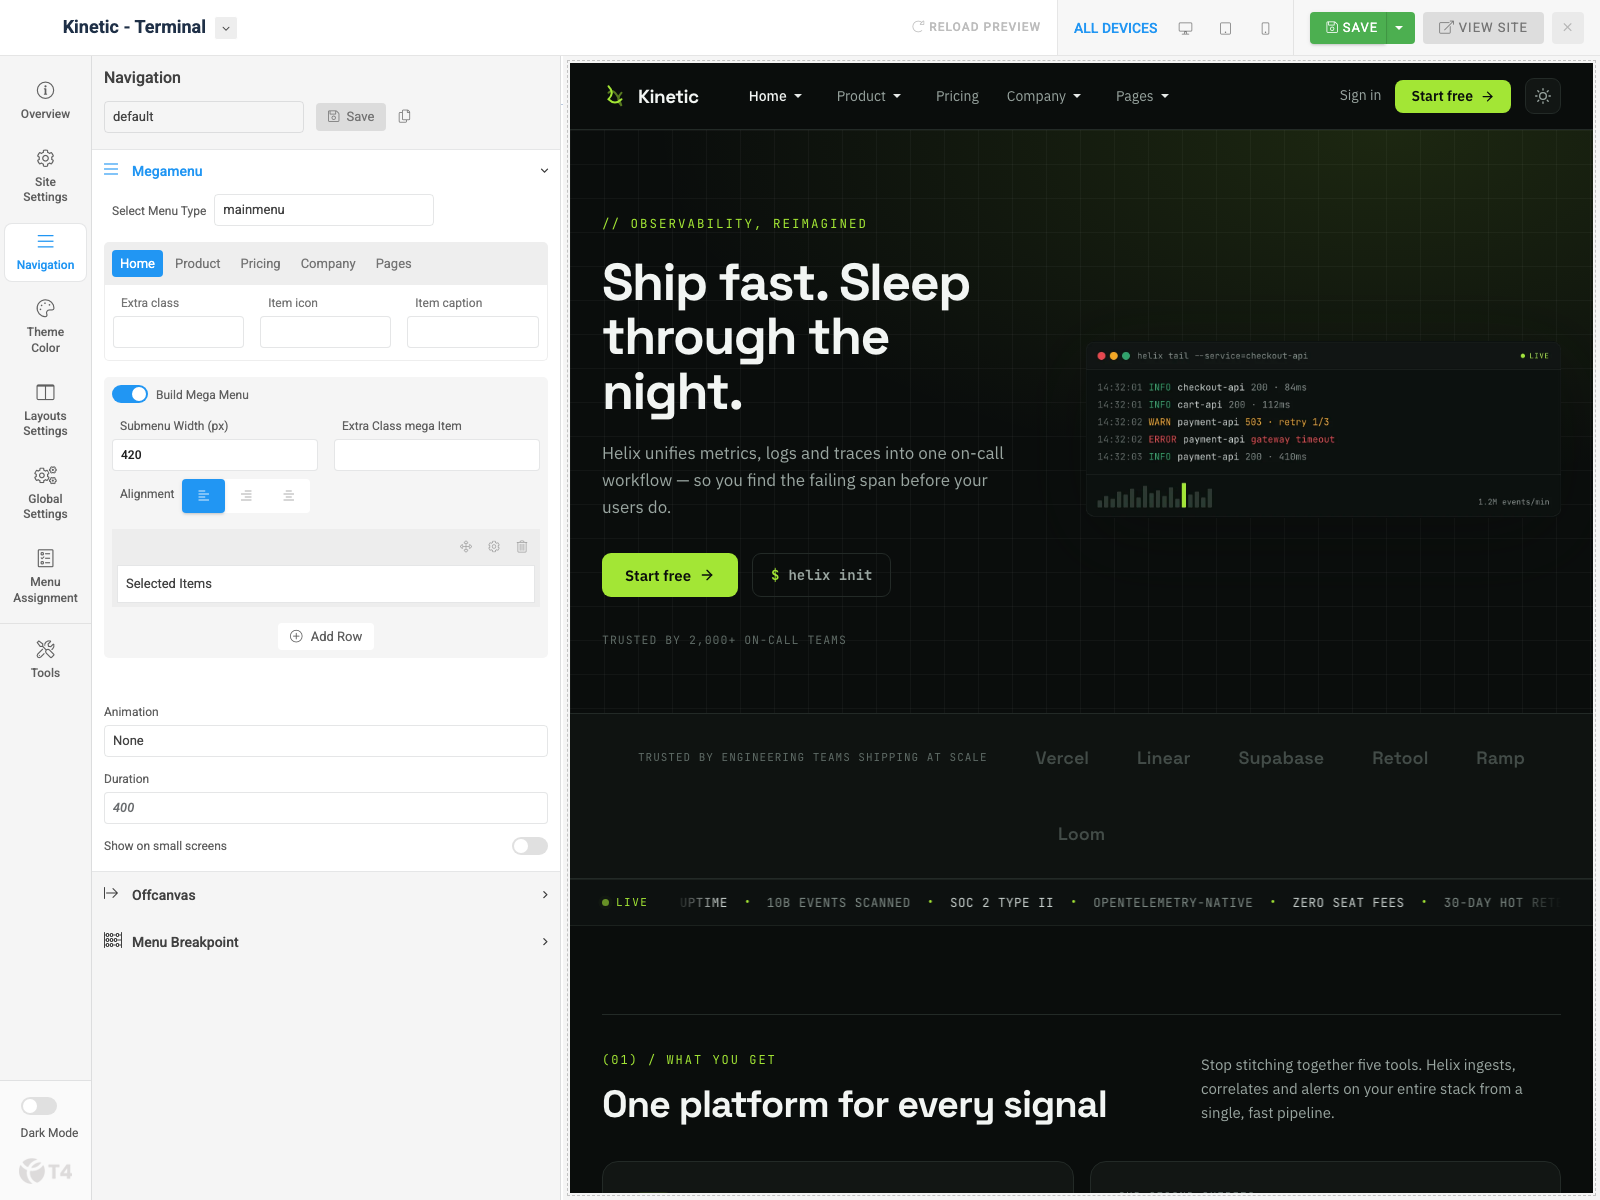Disable the Build Mega Menu toggle
1600x1200 pixels.
(x=130, y=394)
